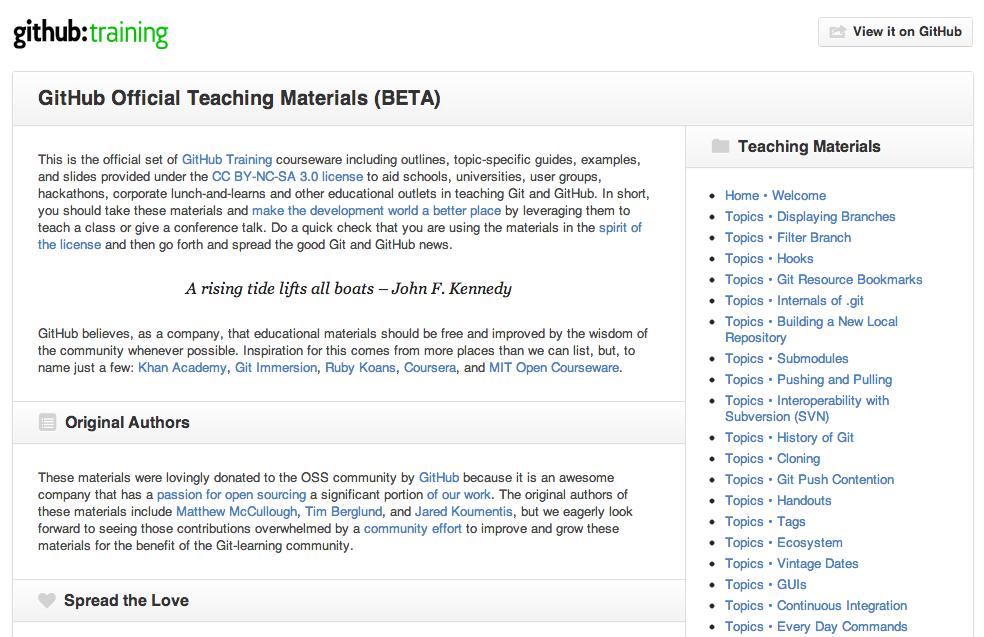Click the "Original Authors" section heading
The height and width of the screenshot is (637, 984).
127,422
